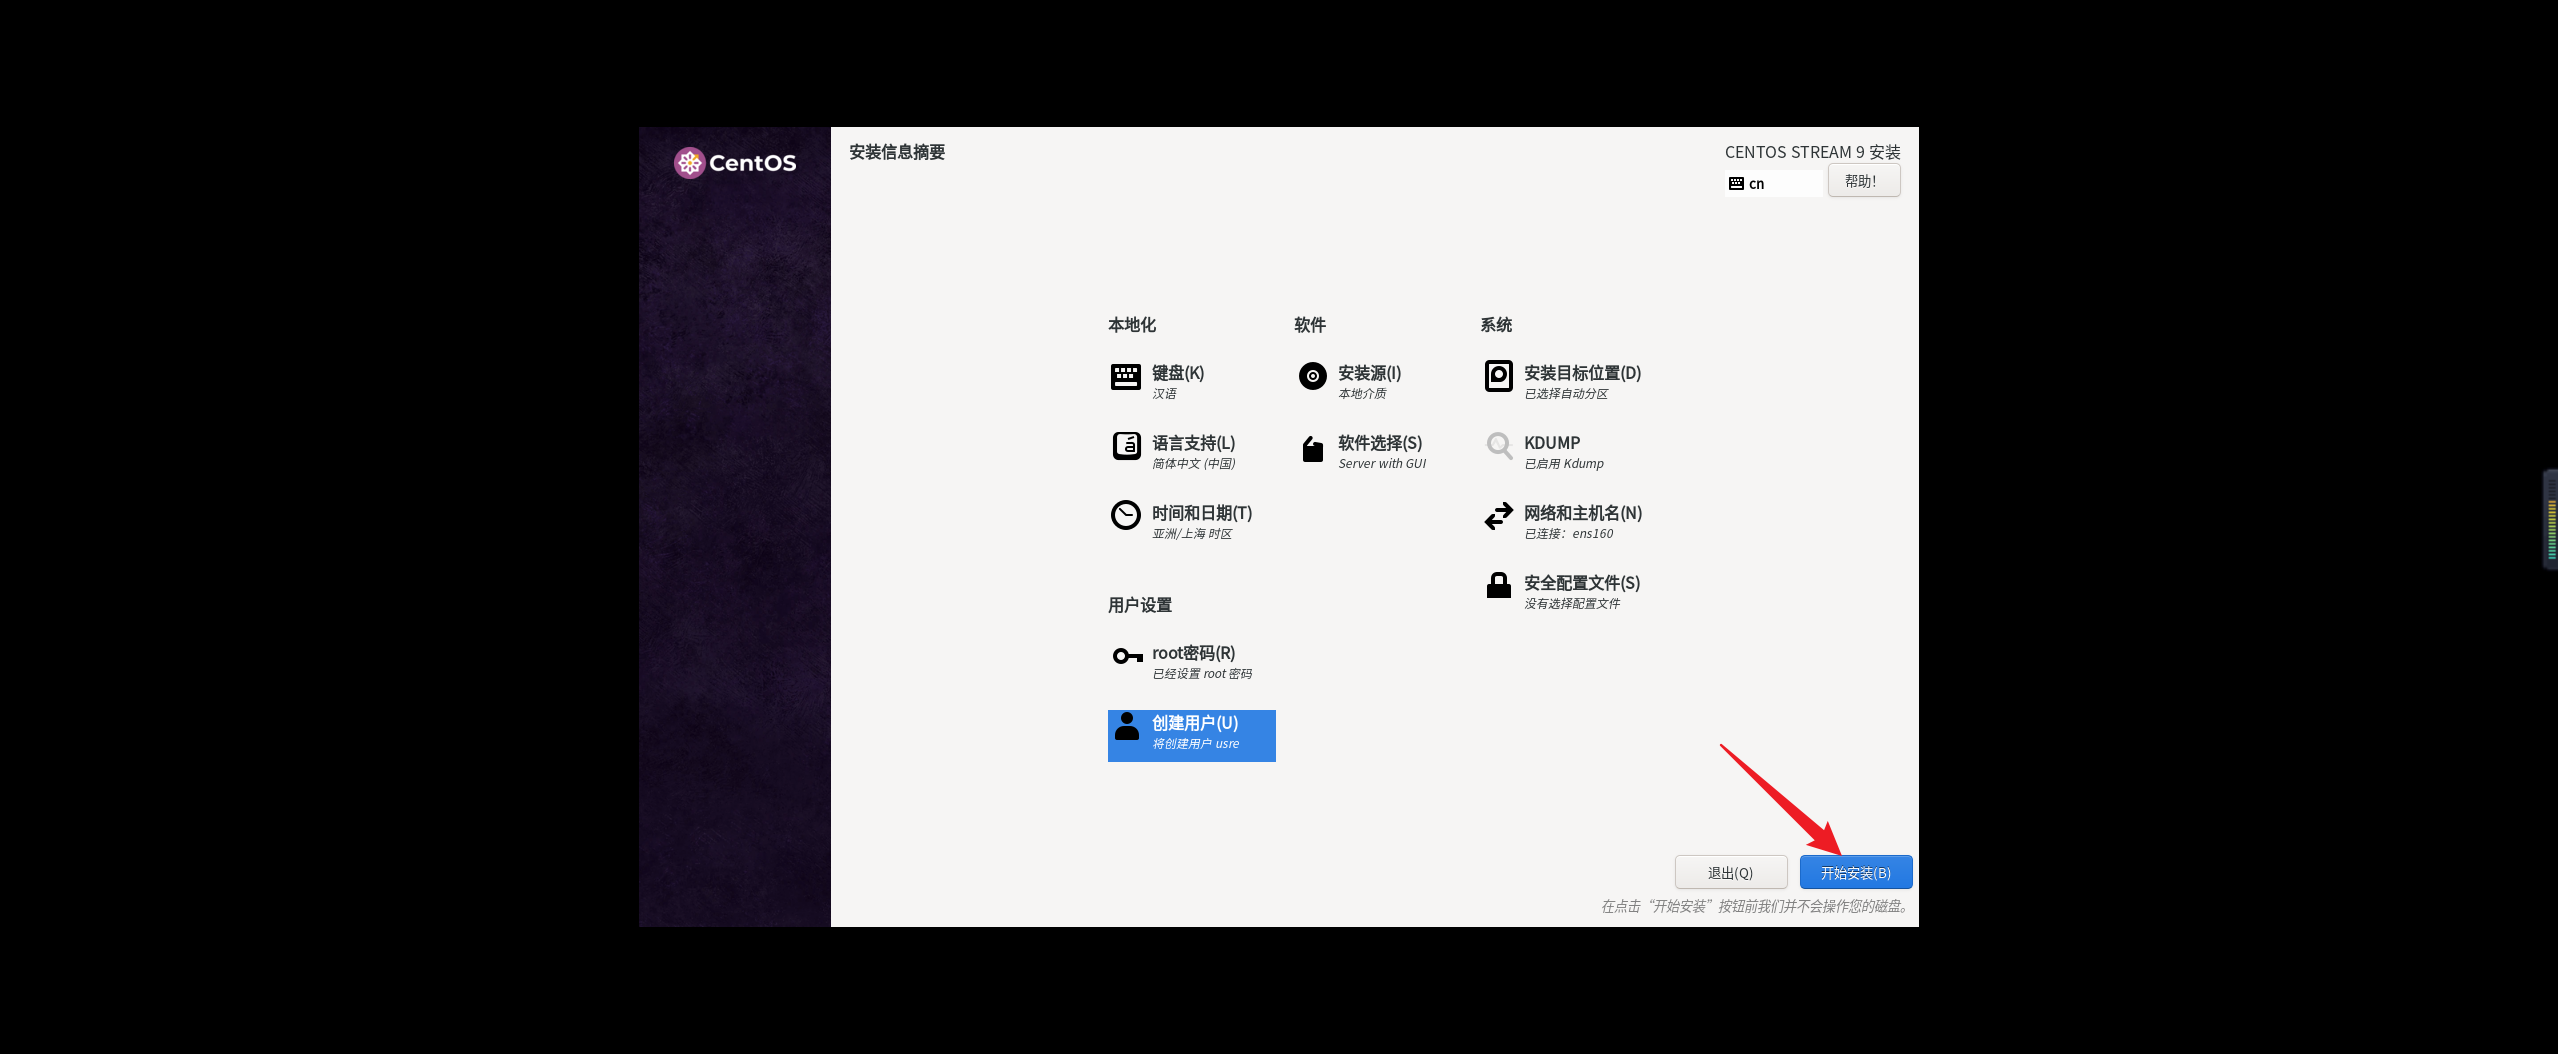The height and width of the screenshot is (1054, 2558).
Task: Click the 安装信息摘要 page title
Action: click(x=897, y=152)
